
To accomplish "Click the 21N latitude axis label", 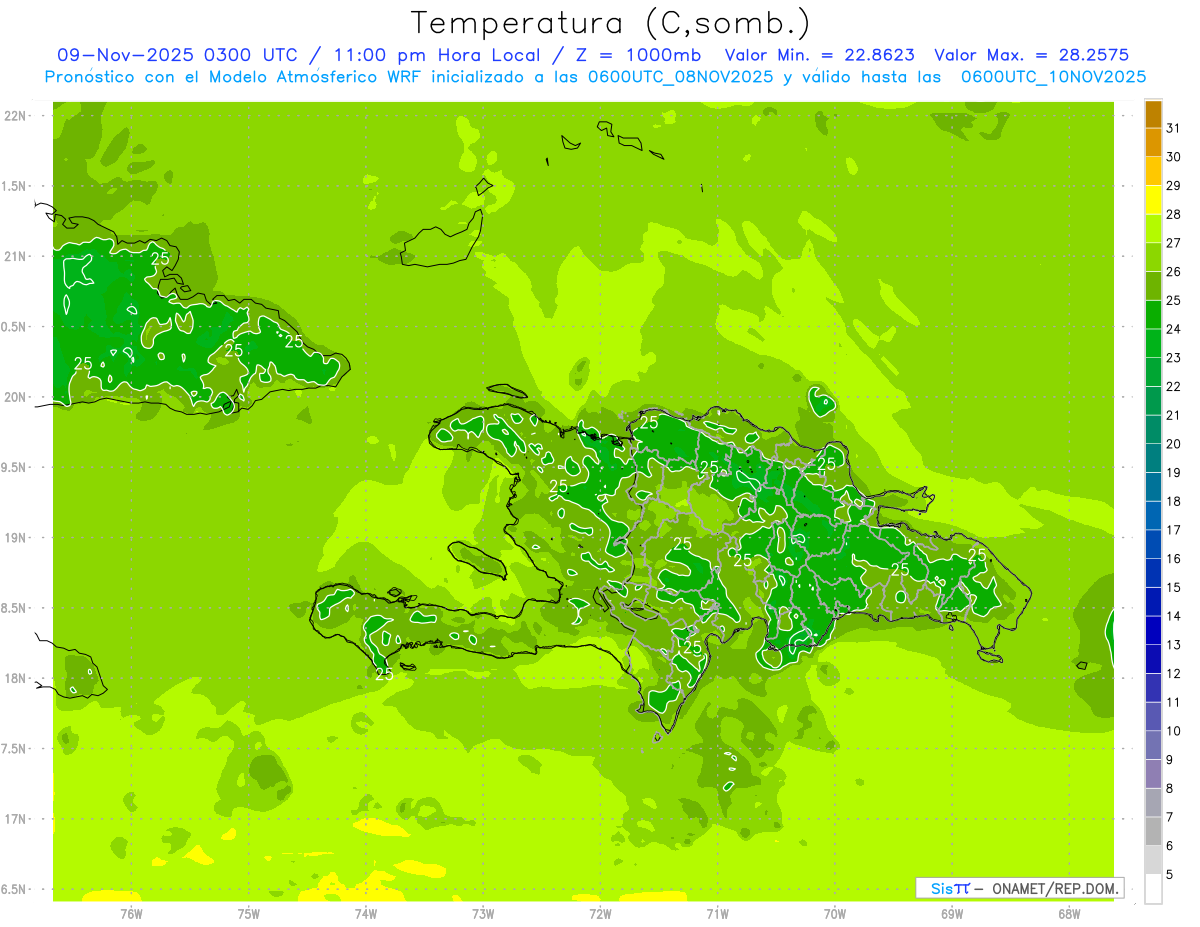I will click(x=14, y=257).
